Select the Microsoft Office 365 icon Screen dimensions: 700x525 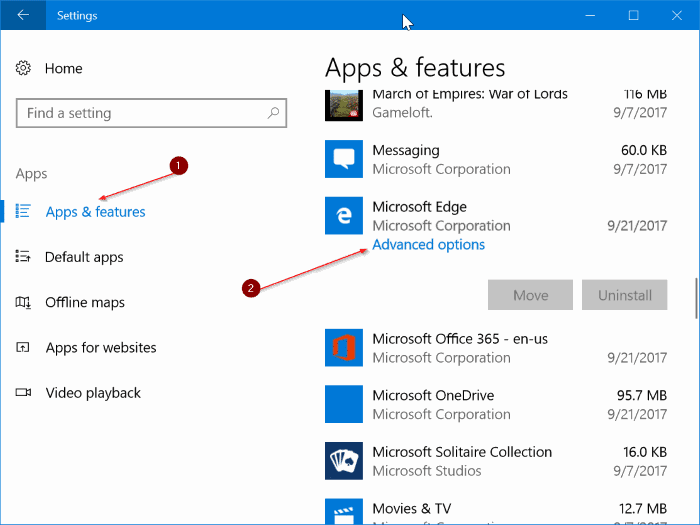tap(344, 348)
